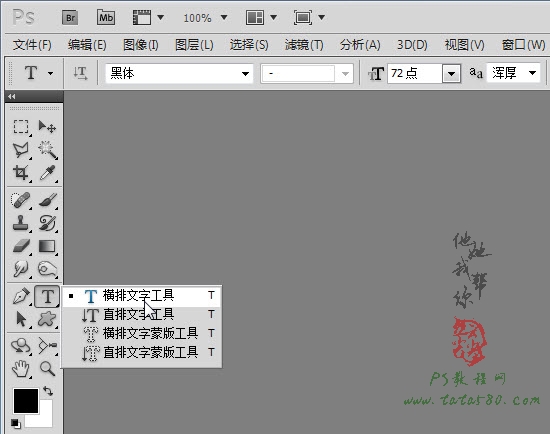Select the History Brush tool
Screen dimensions: 550x434
click(47, 223)
